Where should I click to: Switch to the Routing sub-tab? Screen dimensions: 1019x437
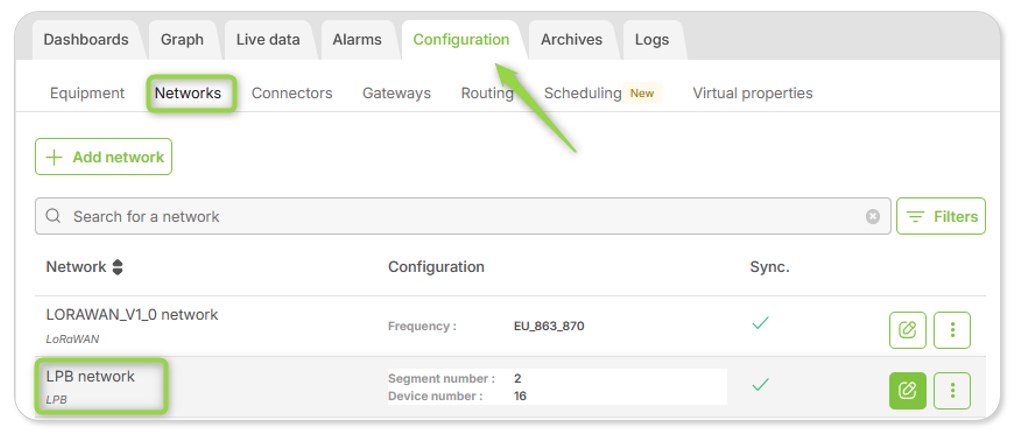pos(487,93)
